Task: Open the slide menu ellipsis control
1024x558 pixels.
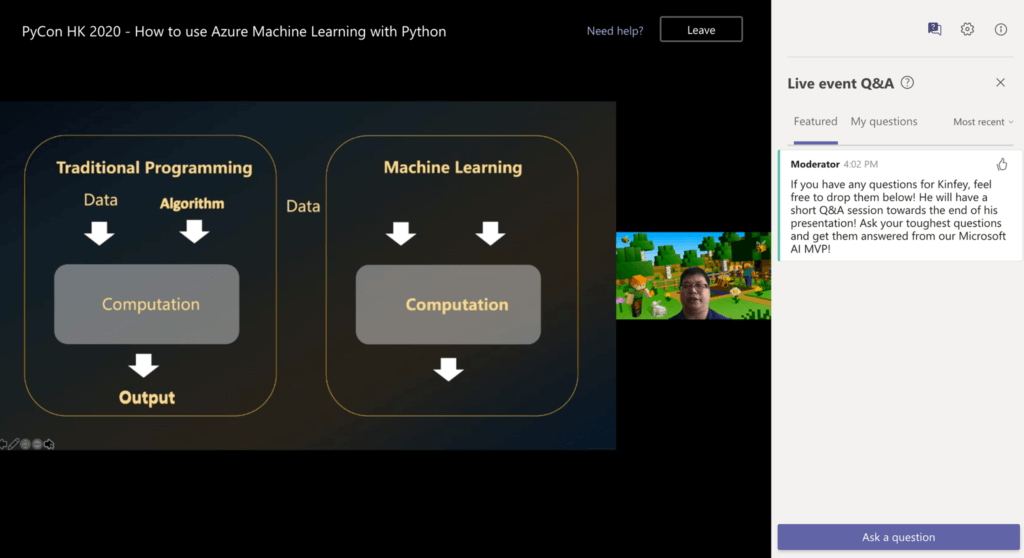Action: tap(37, 444)
